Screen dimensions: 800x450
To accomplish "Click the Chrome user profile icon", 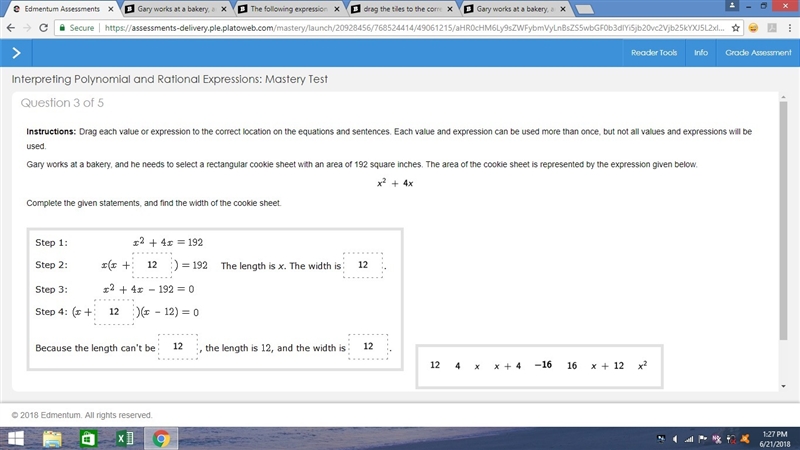I will pyautogui.click(x=732, y=6).
